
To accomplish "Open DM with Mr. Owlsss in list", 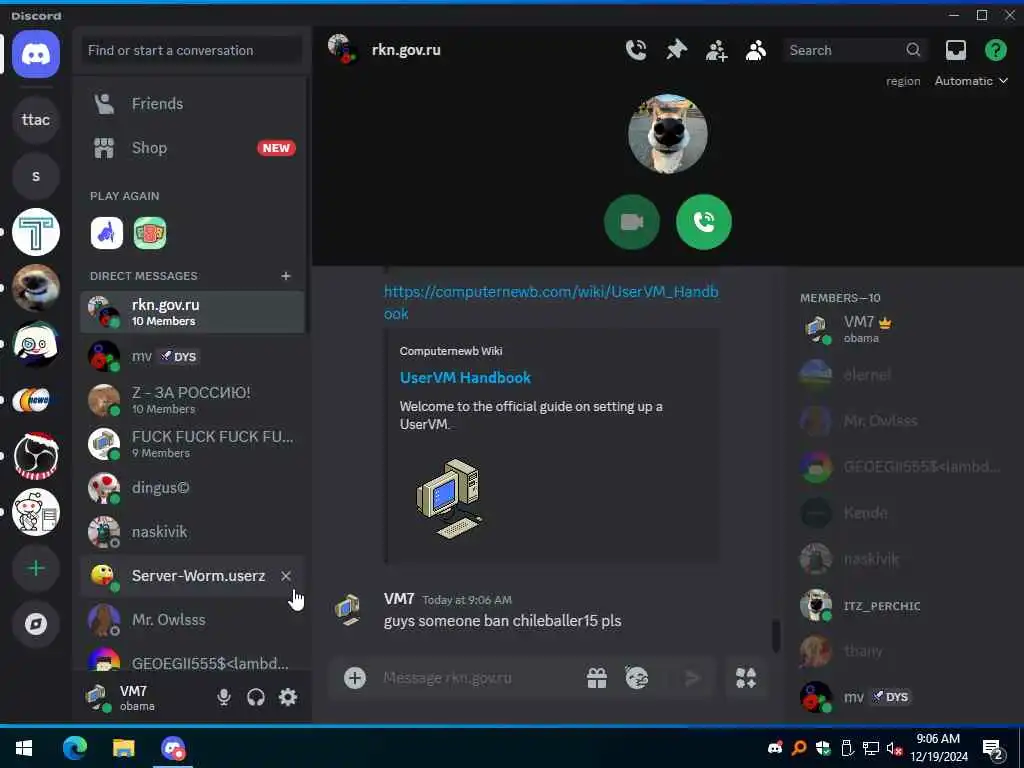I will click(x=193, y=620).
